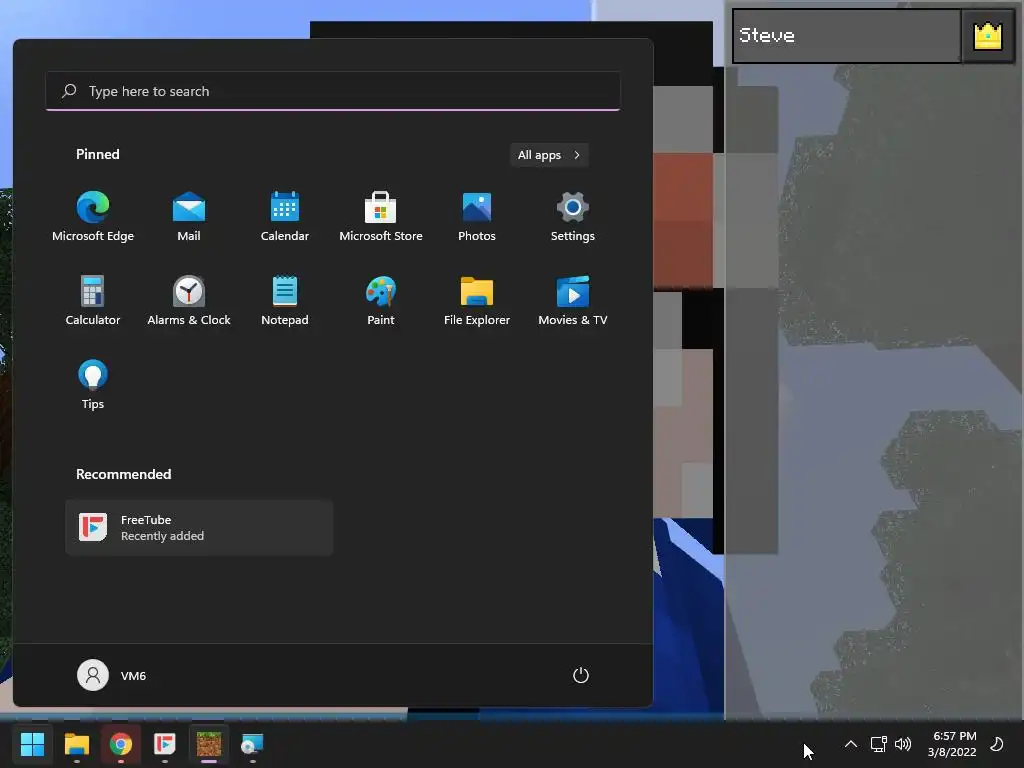This screenshot has height=768, width=1024.
Task: Launch the Mail app
Action: click(x=189, y=217)
